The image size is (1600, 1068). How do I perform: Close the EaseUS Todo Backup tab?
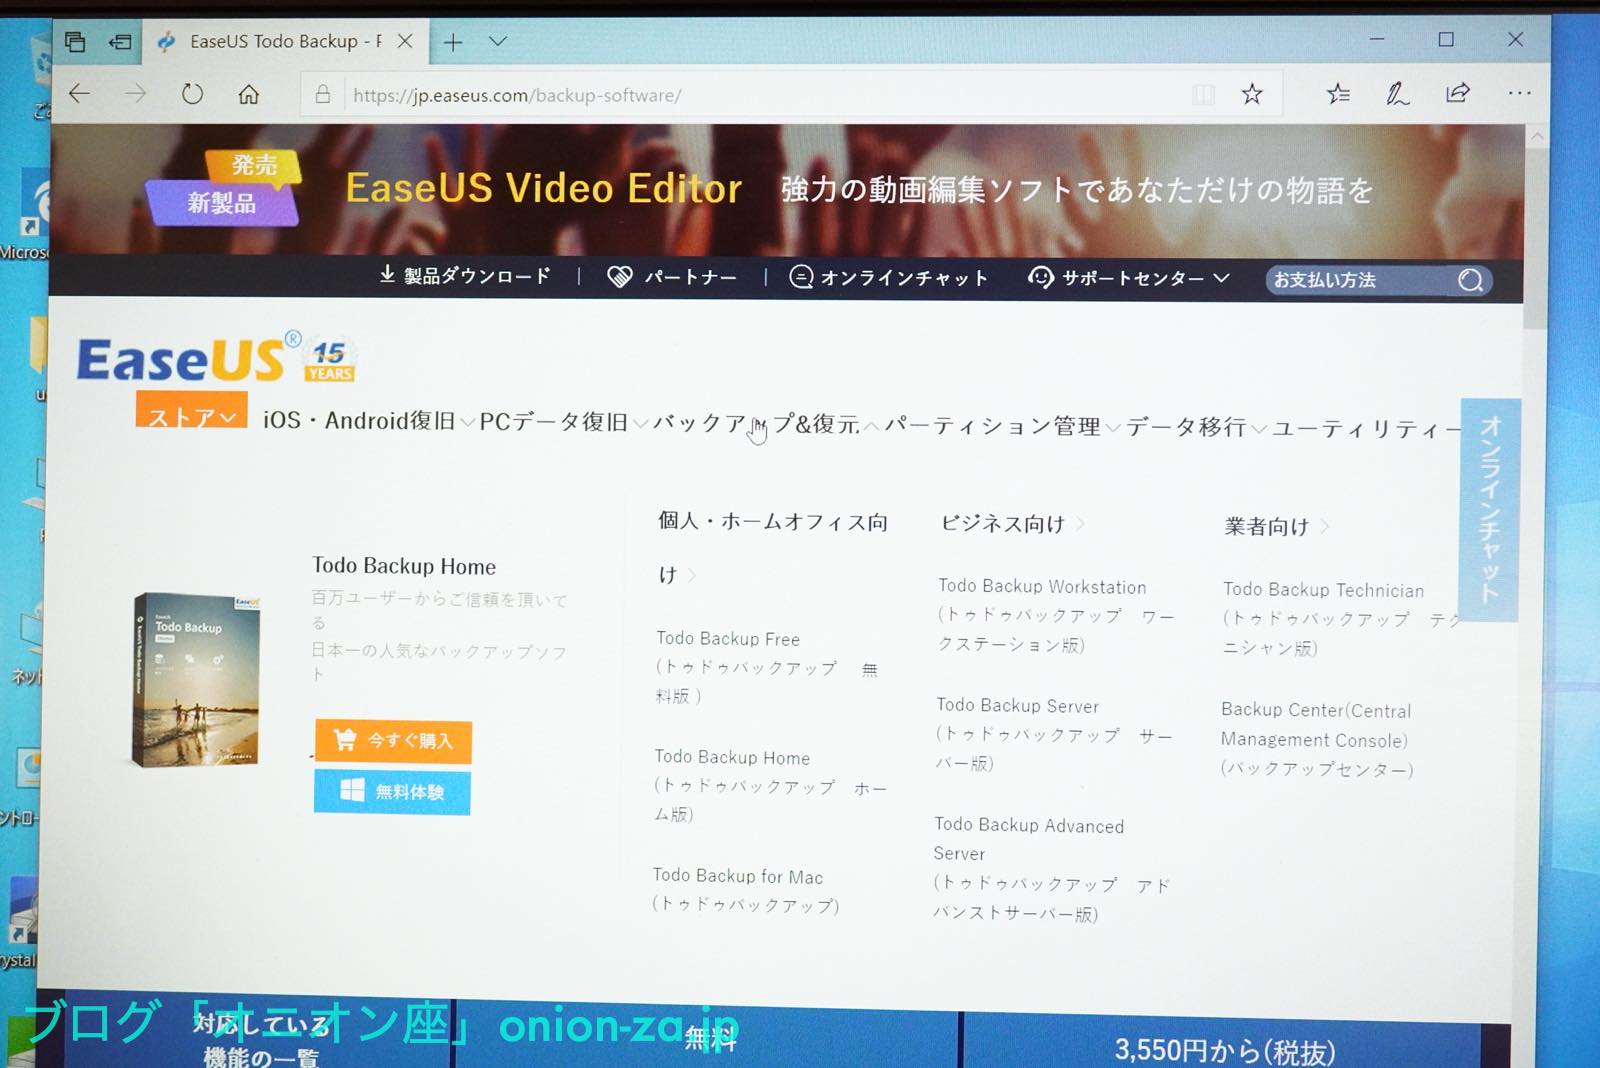pos(405,41)
